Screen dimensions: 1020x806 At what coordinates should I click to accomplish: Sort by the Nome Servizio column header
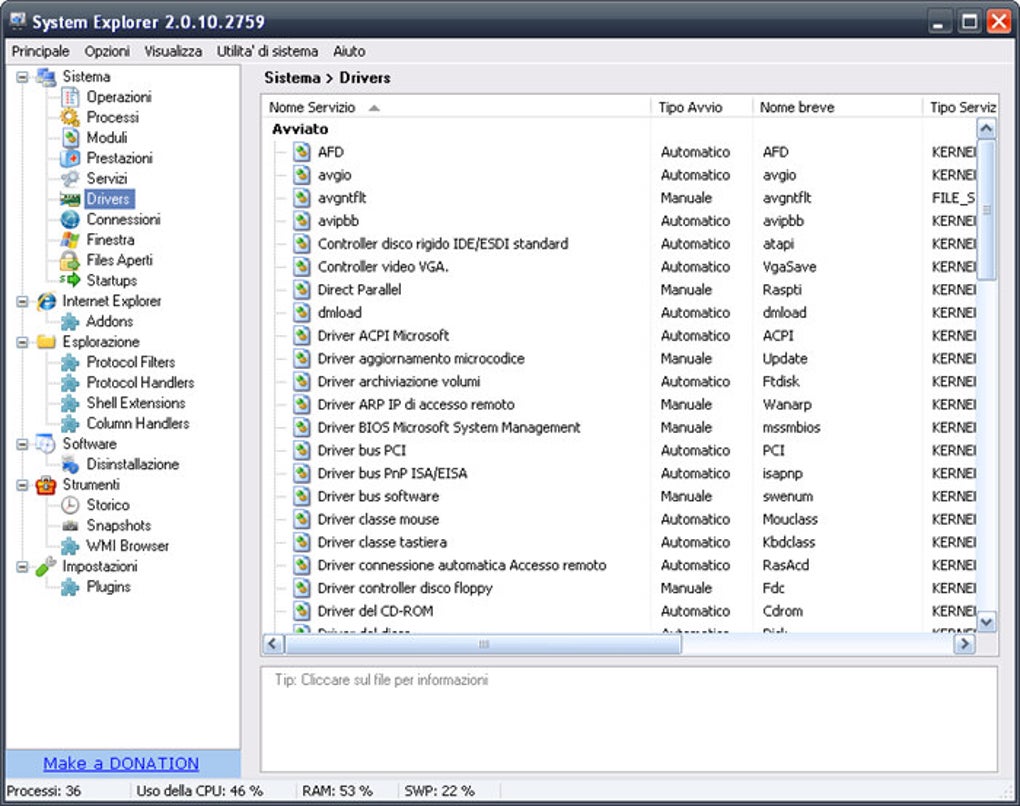click(312, 106)
